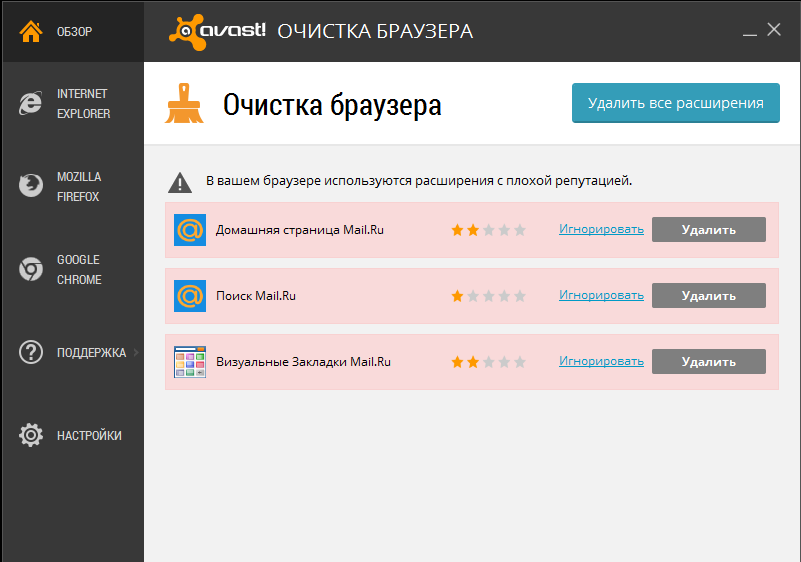Select the text Домашняя страница Mail.Ru

[x=299, y=230]
